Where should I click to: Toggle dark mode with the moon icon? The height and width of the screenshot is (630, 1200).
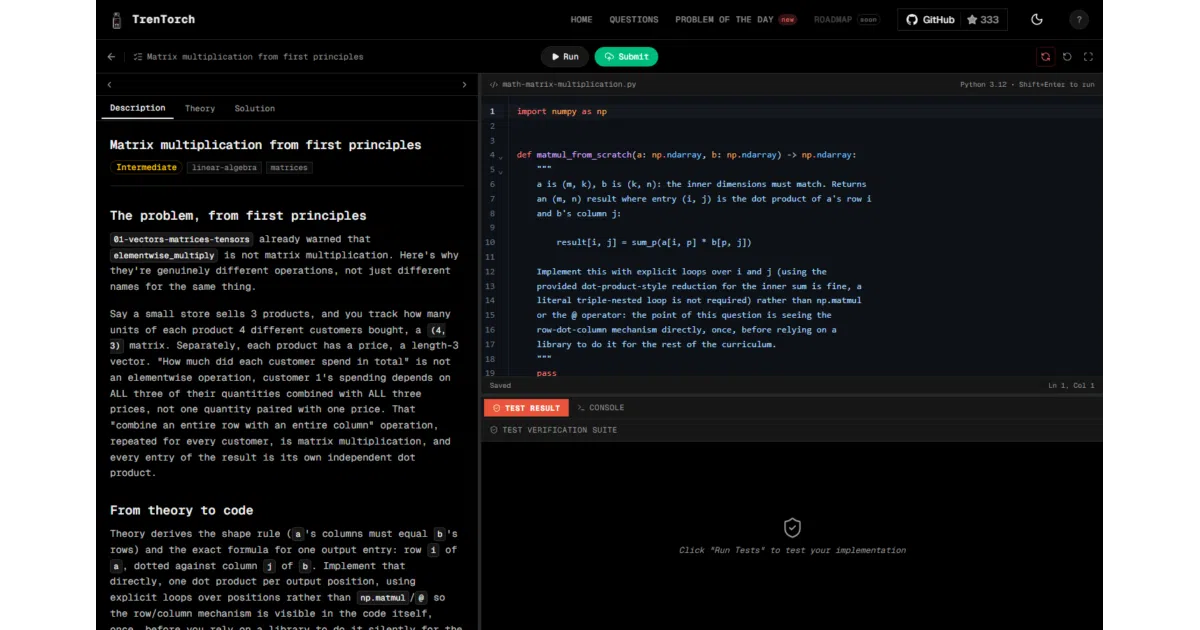pos(1037,19)
